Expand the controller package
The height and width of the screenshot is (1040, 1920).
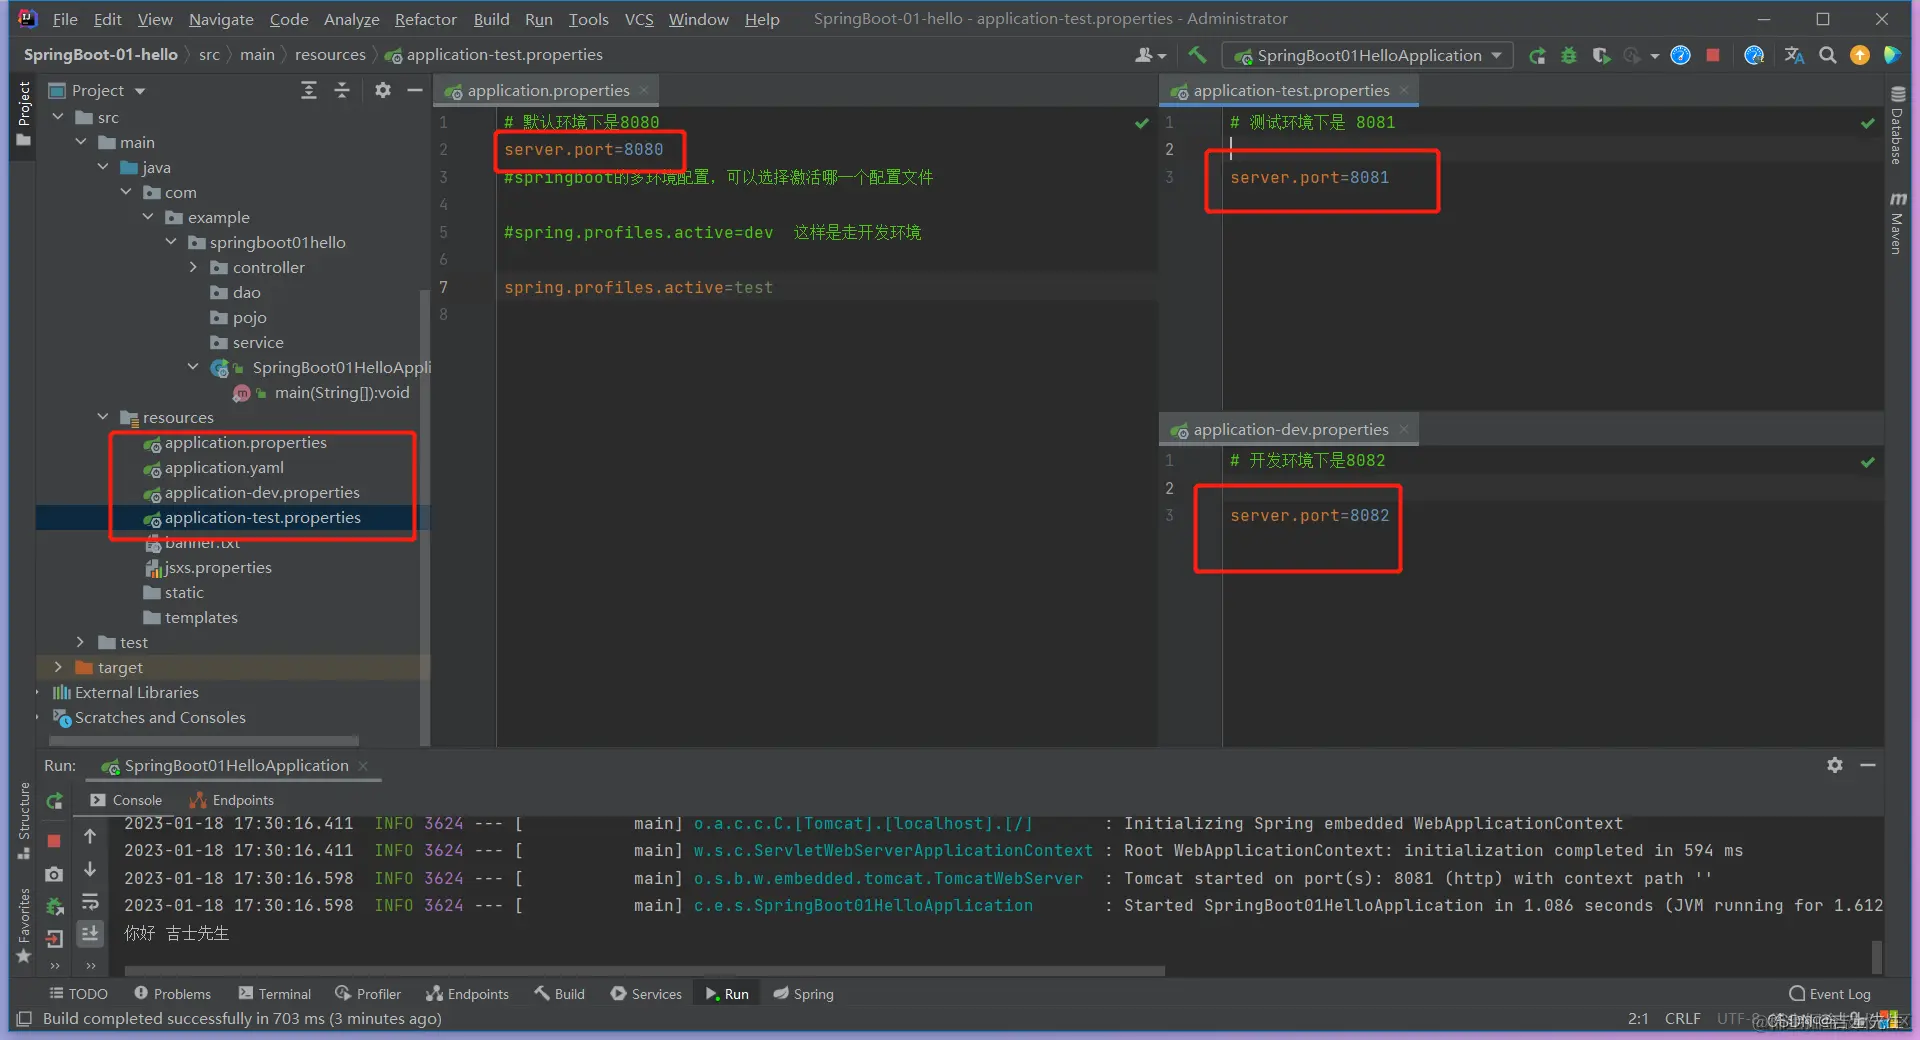click(x=193, y=267)
